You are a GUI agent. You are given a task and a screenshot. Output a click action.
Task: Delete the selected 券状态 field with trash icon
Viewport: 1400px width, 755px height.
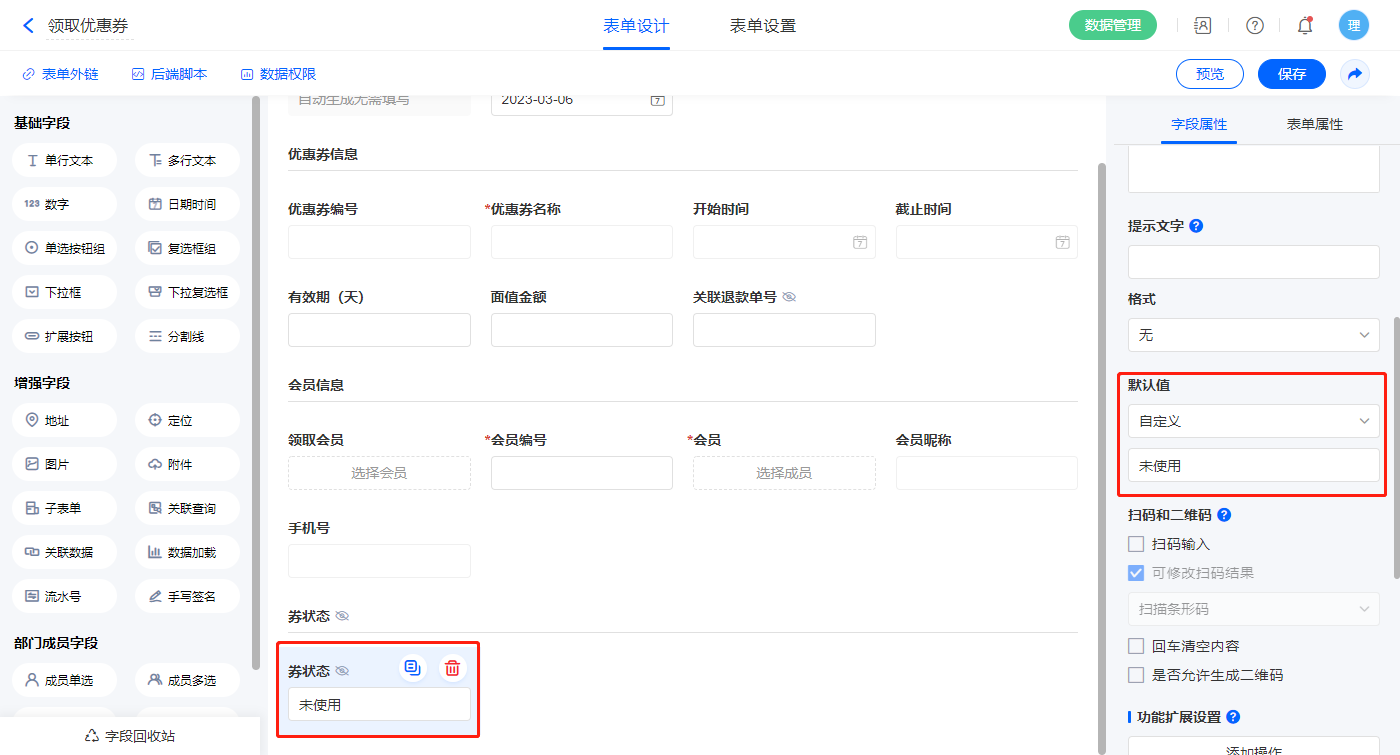pos(452,668)
